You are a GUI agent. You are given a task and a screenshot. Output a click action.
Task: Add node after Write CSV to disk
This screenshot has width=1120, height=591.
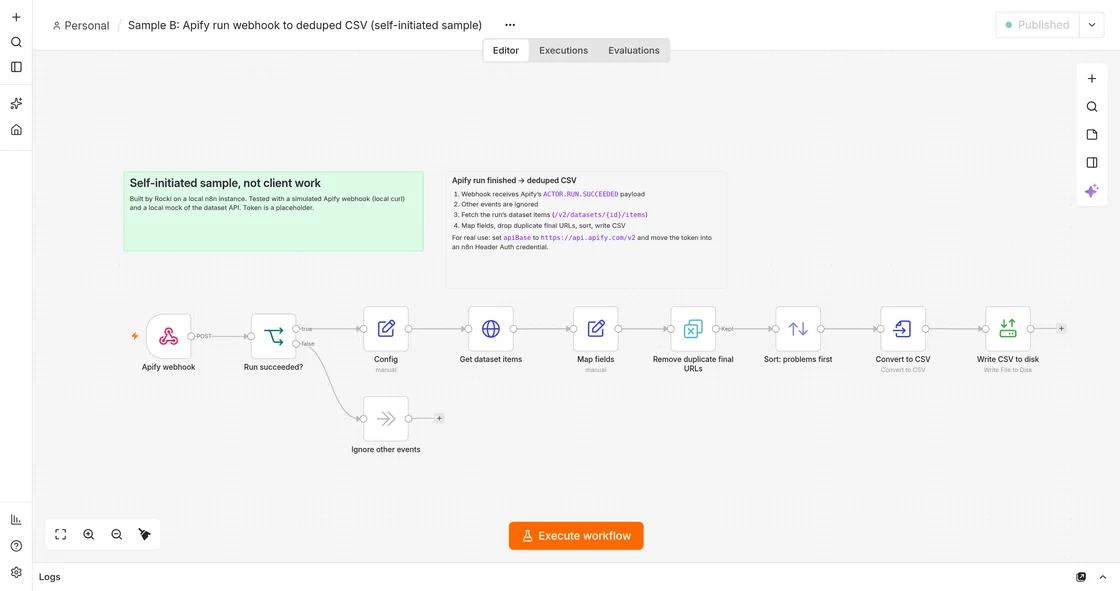[x=1061, y=329]
